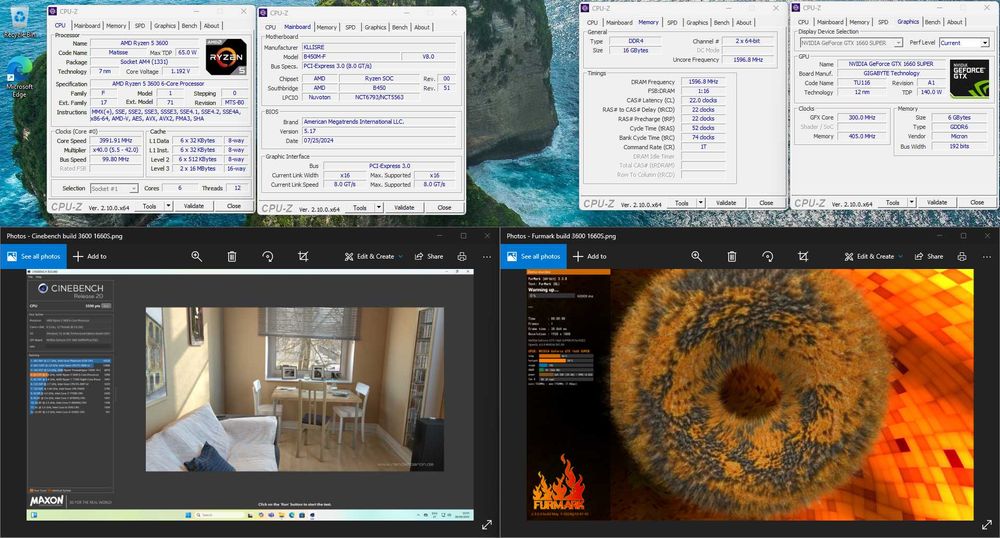The height and width of the screenshot is (538, 1000).
Task: Open the Tools dropdown arrow in the CPU-Z Memory window
Action: click(x=701, y=203)
